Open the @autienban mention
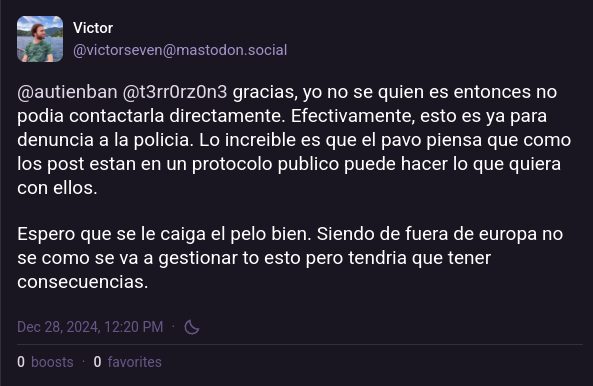593x386 pixels. 67,92
